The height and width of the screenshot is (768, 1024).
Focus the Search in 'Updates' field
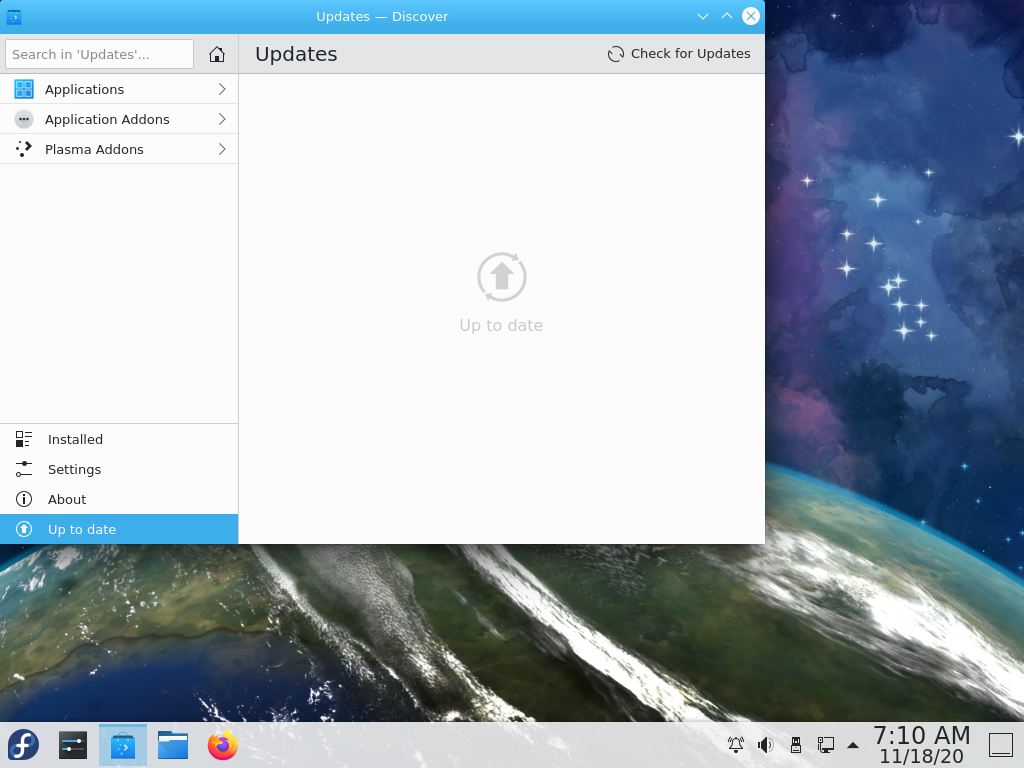point(99,54)
